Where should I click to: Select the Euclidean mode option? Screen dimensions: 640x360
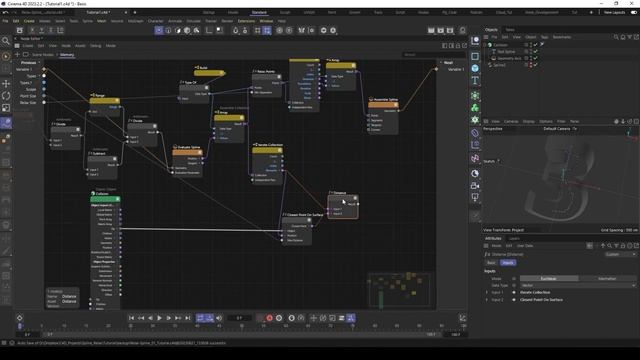tap(549, 278)
